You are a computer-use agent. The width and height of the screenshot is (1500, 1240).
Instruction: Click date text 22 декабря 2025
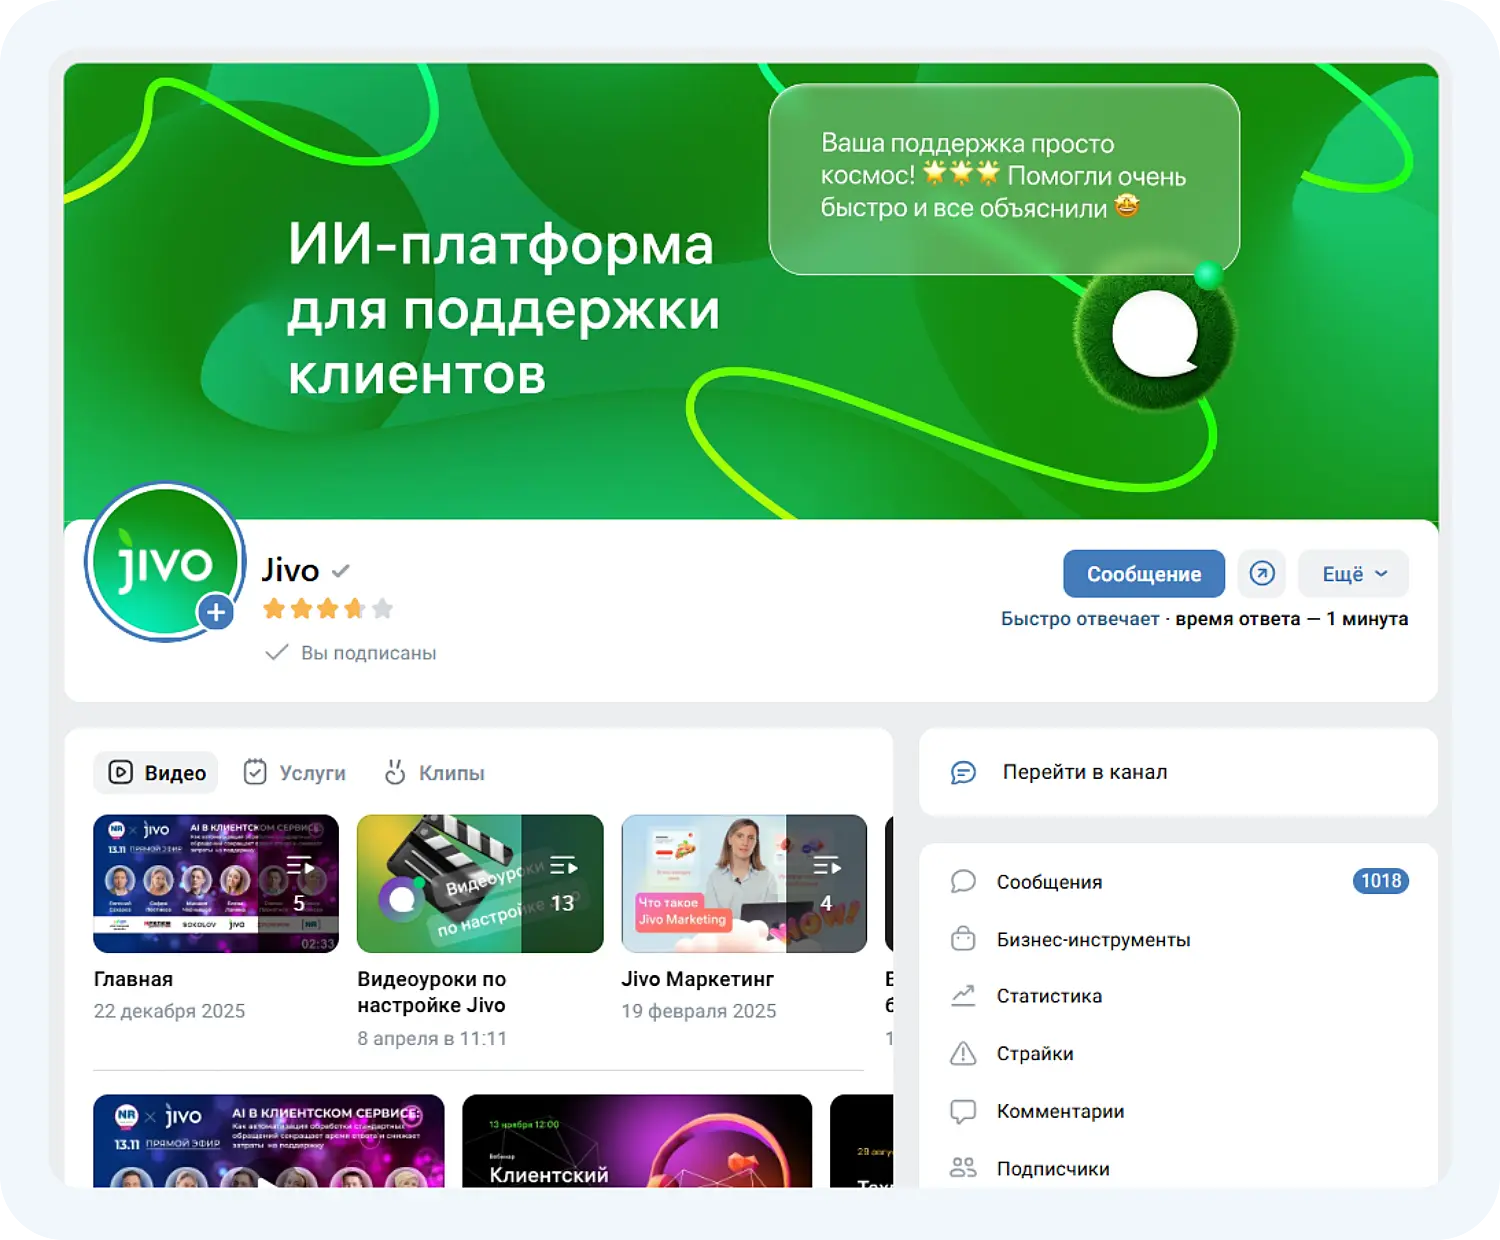pyautogui.click(x=169, y=1011)
